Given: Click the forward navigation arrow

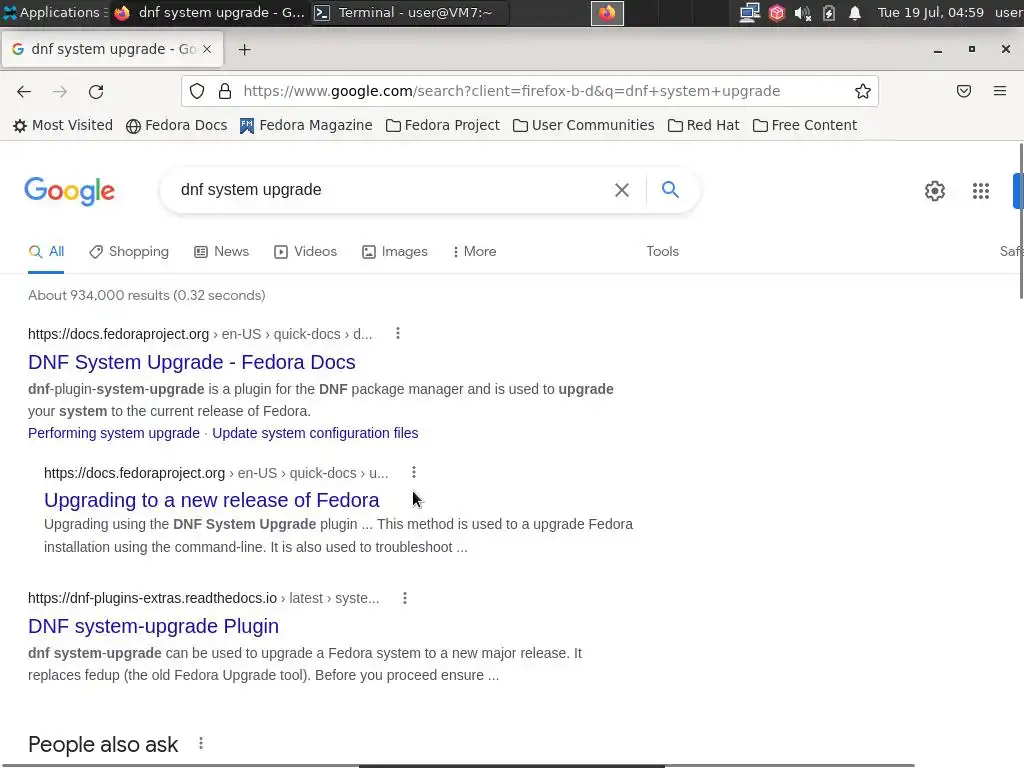Looking at the screenshot, I should [60, 91].
